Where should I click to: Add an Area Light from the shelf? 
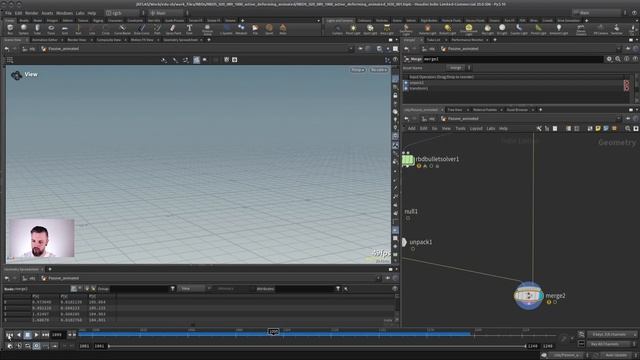[x=387, y=29]
